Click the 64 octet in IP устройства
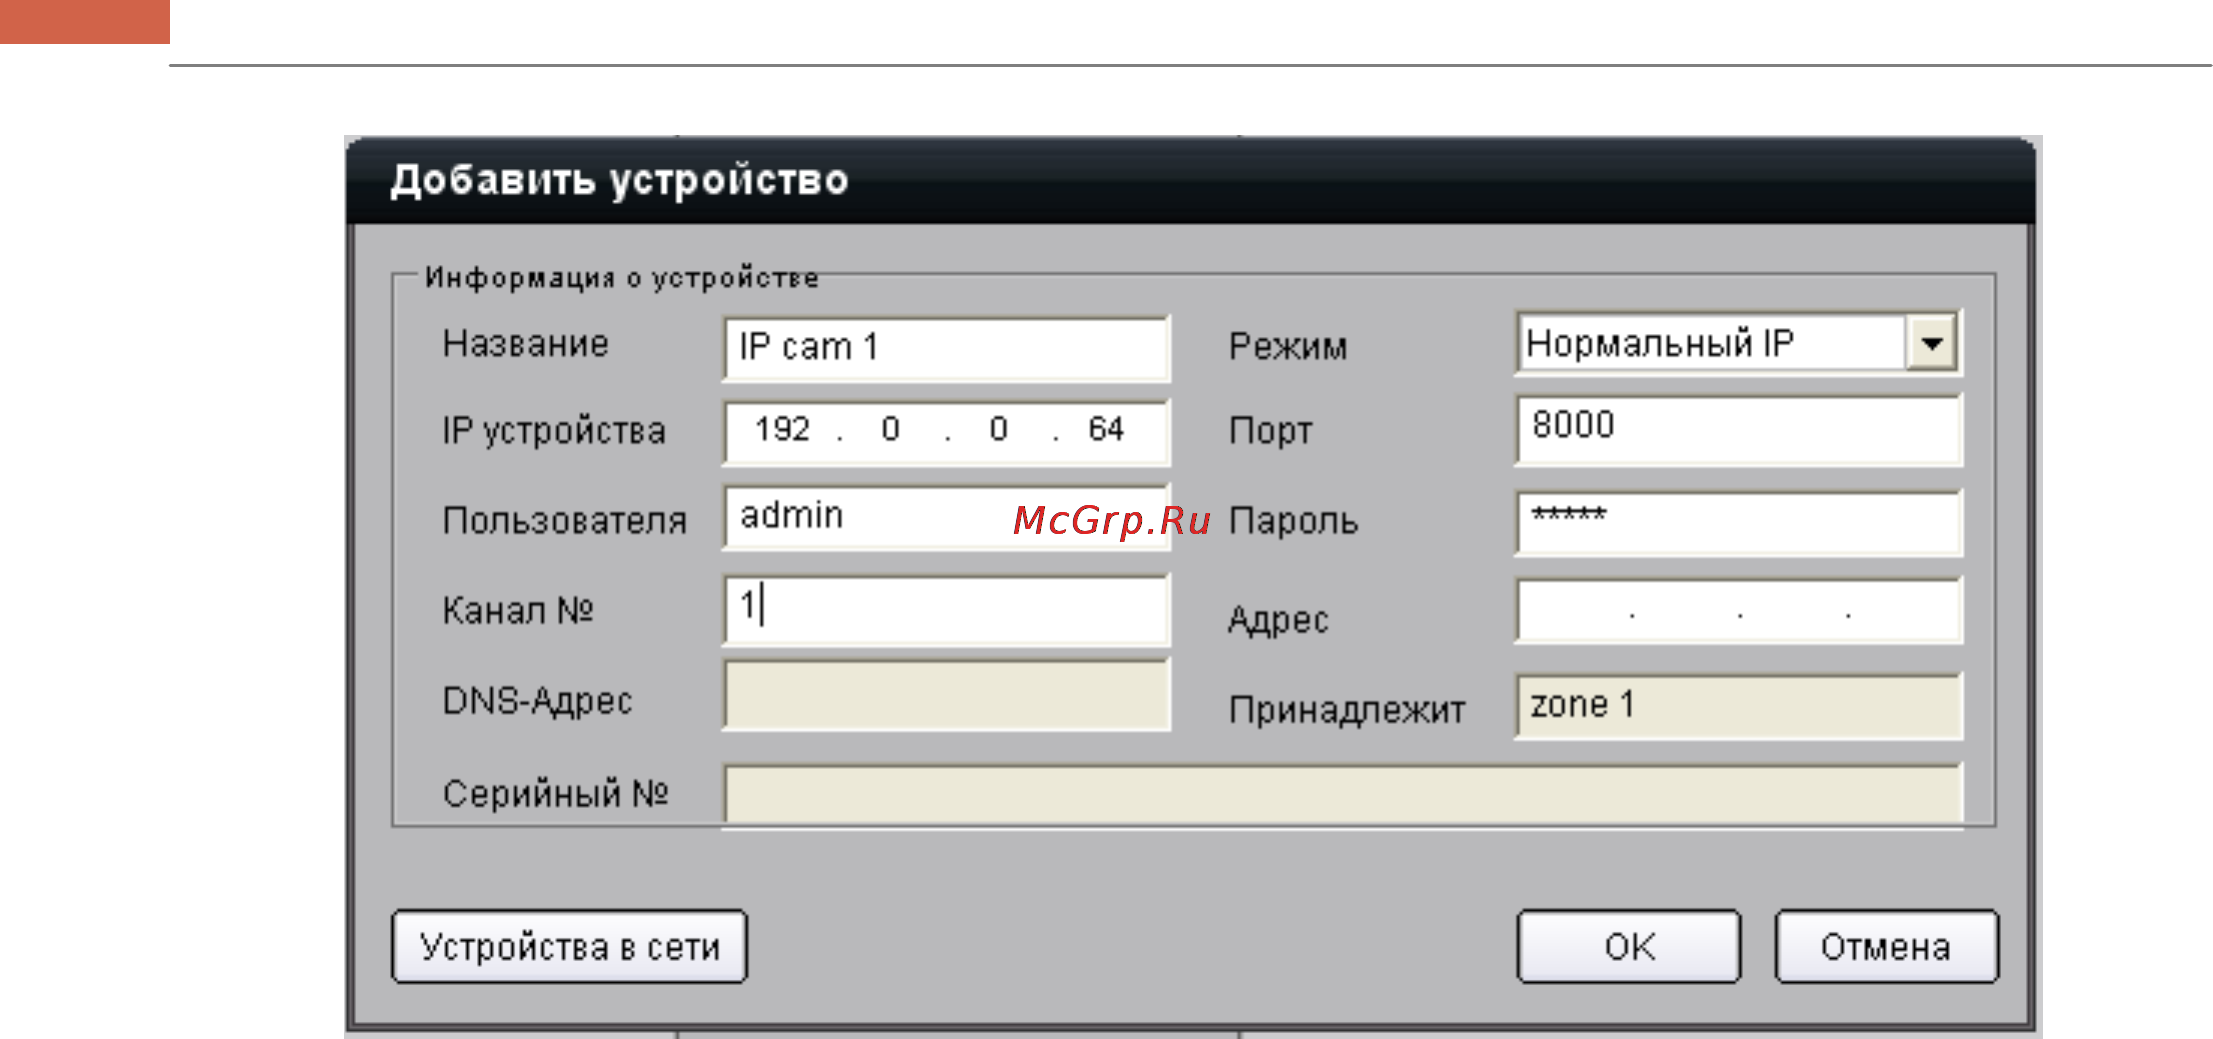The height and width of the screenshot is (1039, 2213). (1106, 429)
